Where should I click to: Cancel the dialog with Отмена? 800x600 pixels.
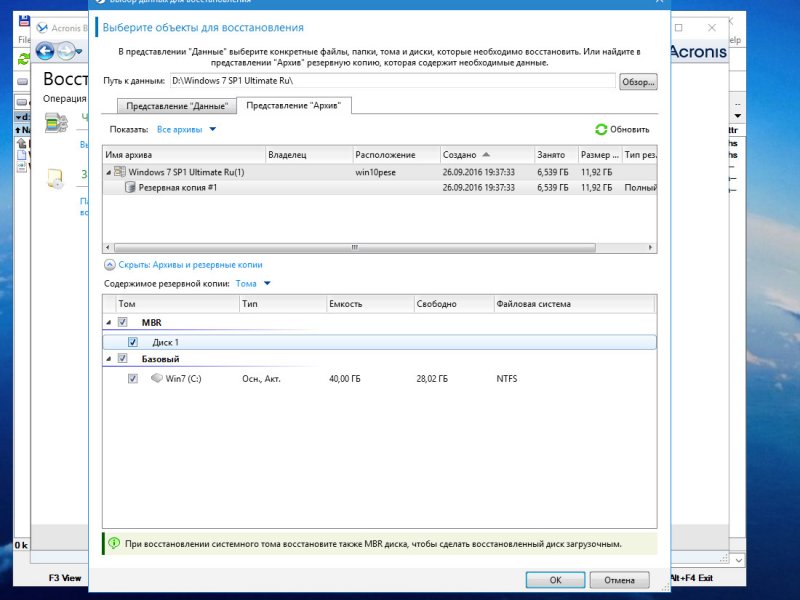(619, 580)
